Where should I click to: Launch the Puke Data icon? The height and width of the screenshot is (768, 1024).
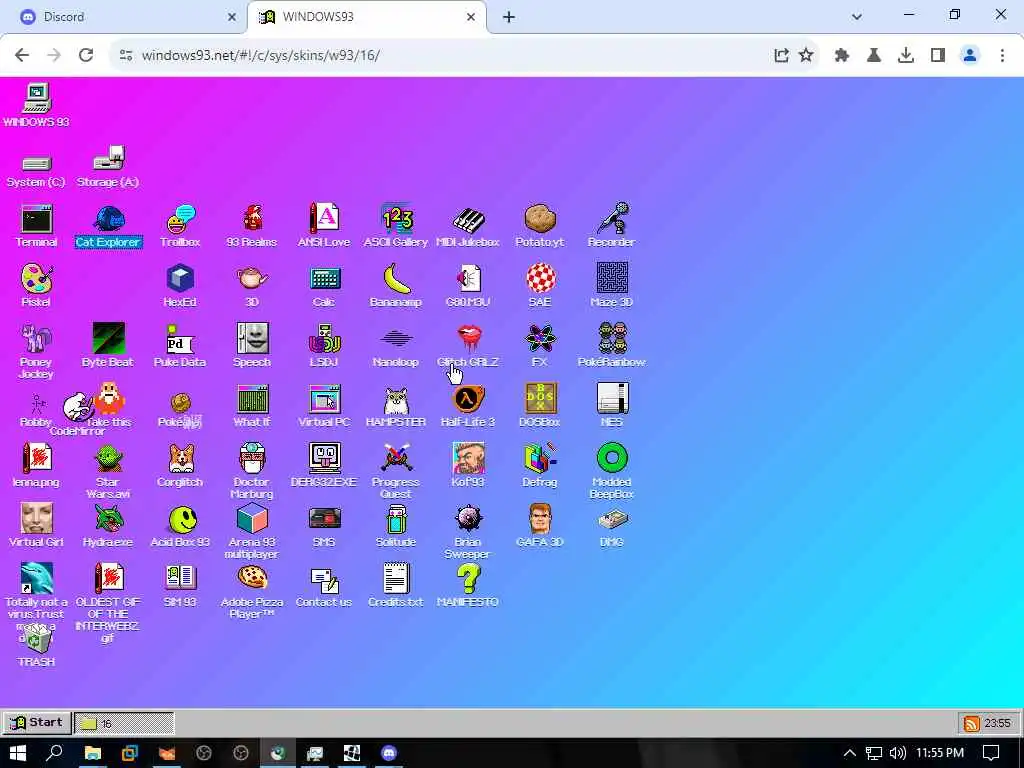pyautogui.click(x=180, y=339)
